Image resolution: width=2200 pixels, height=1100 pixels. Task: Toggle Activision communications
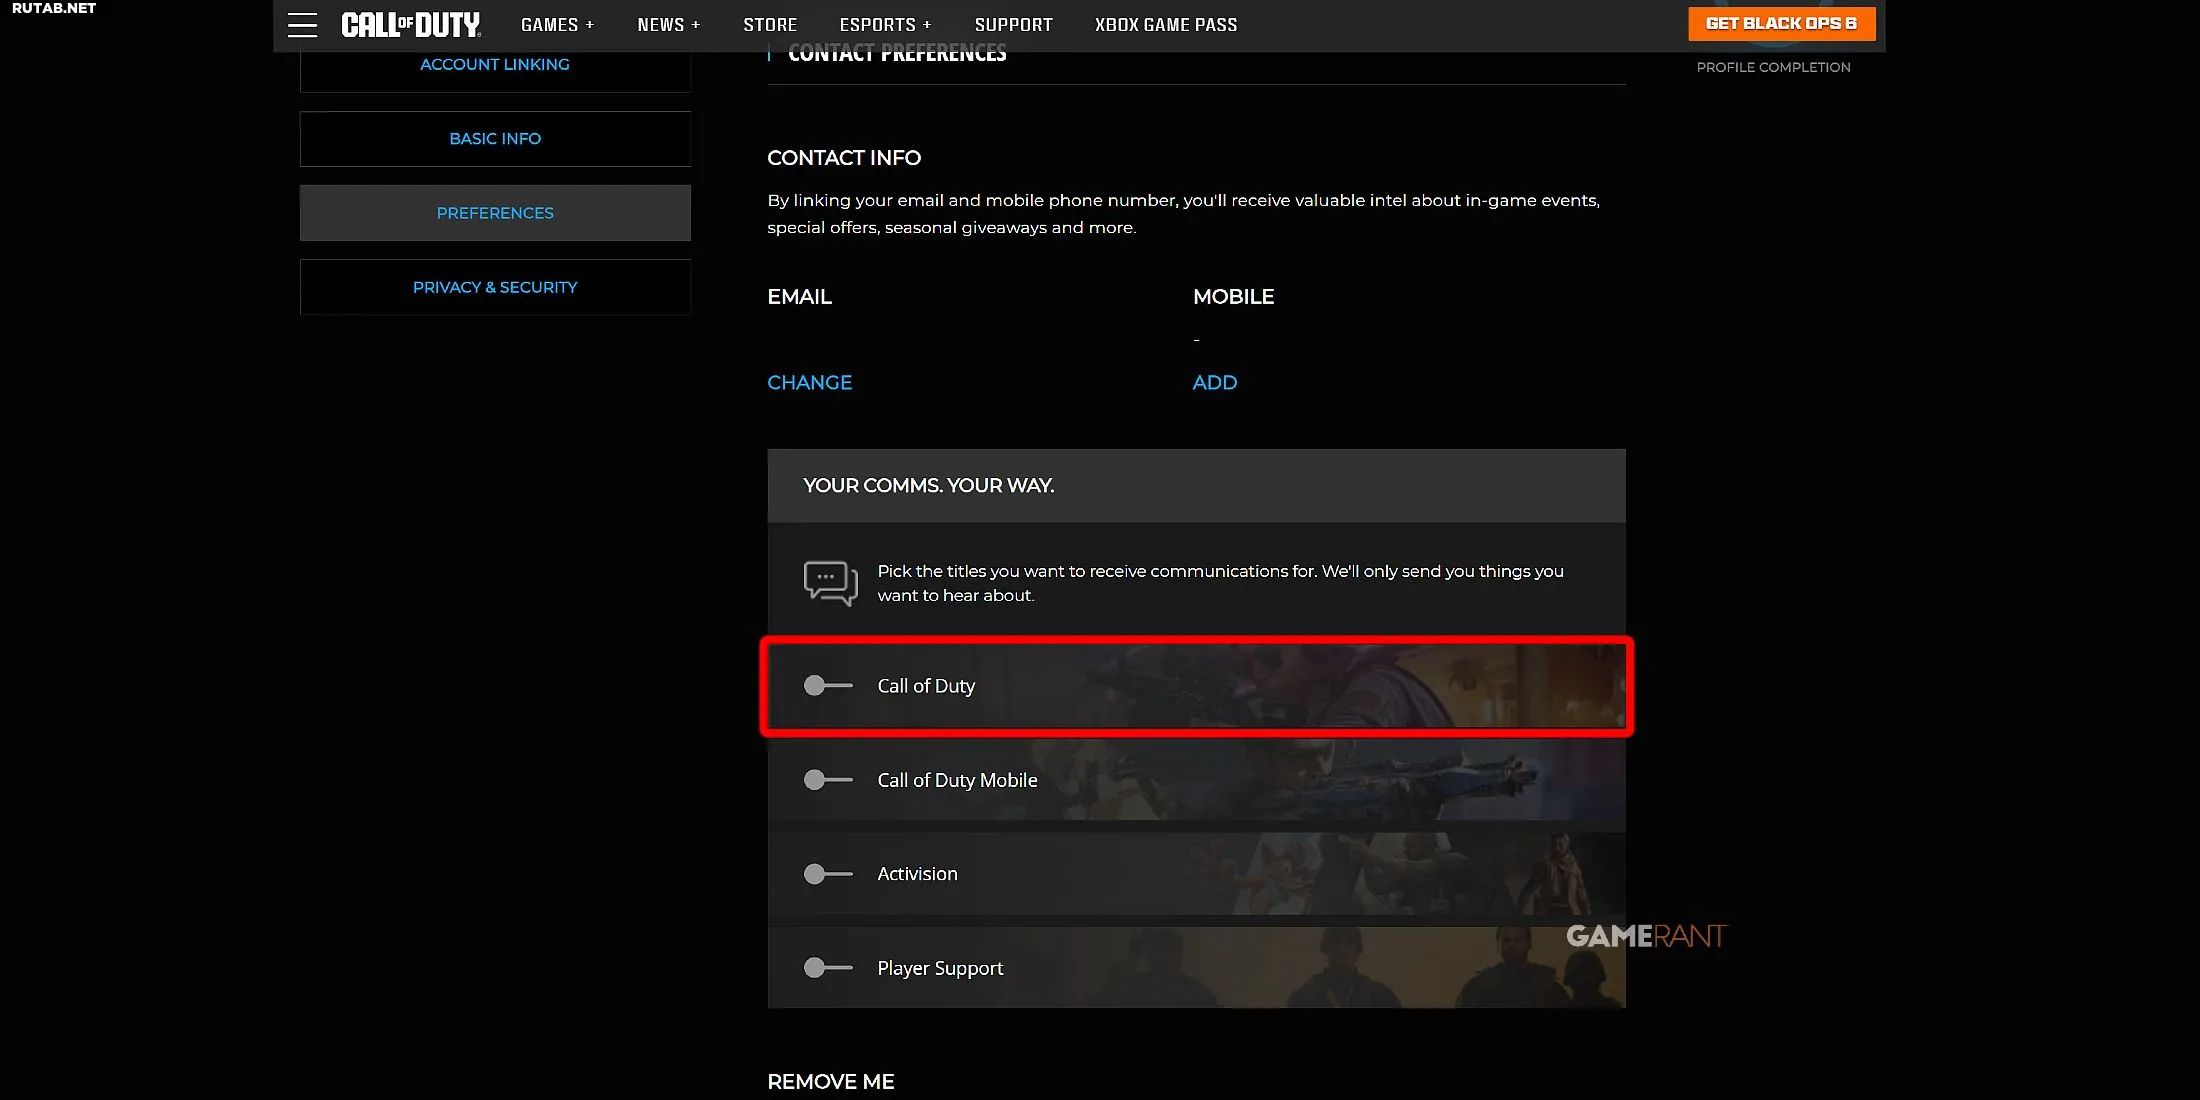828,874
